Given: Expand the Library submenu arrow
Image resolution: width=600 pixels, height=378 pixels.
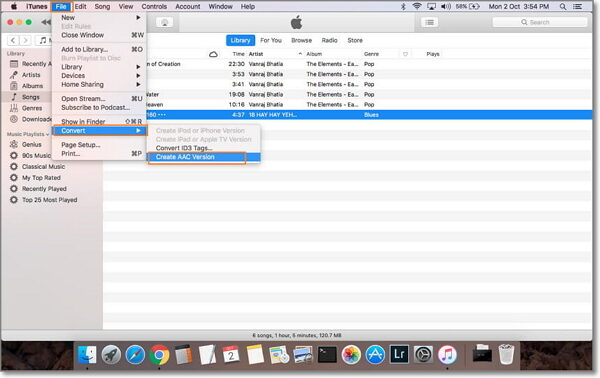Looking at the screenshot, I should (x=138, y=67).
